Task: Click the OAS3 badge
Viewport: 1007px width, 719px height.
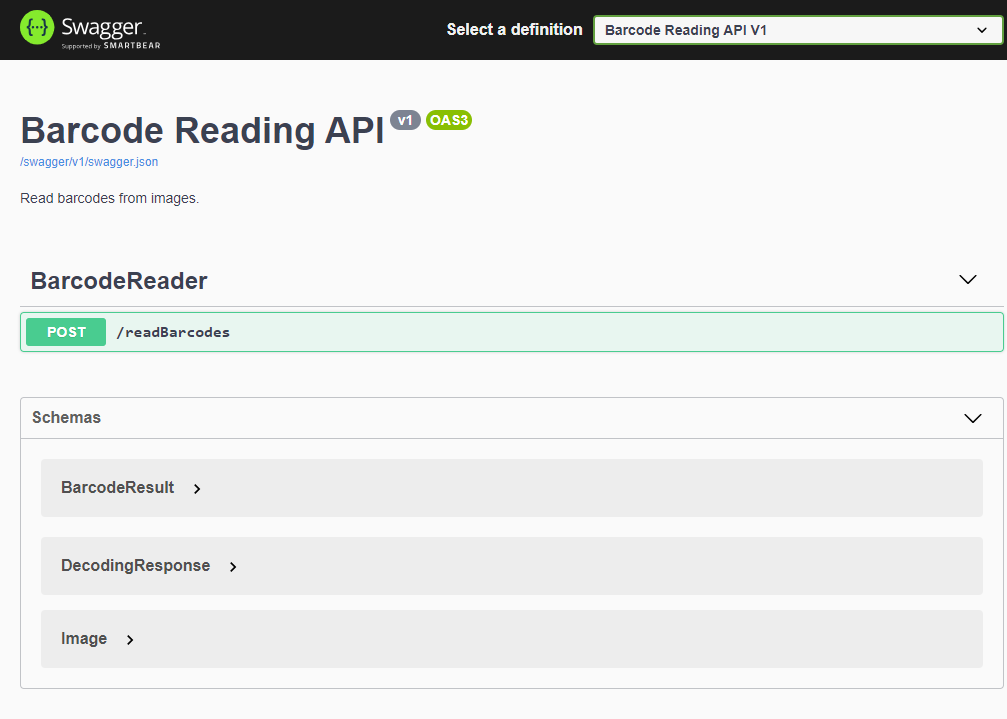Action: pos(449,120)
